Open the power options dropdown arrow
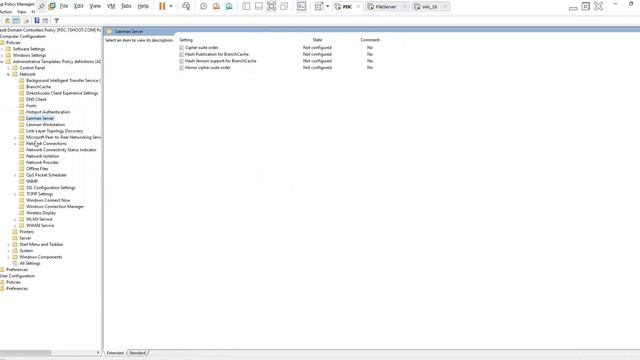This screenshot has width=640, height=360. click(171, 6)
